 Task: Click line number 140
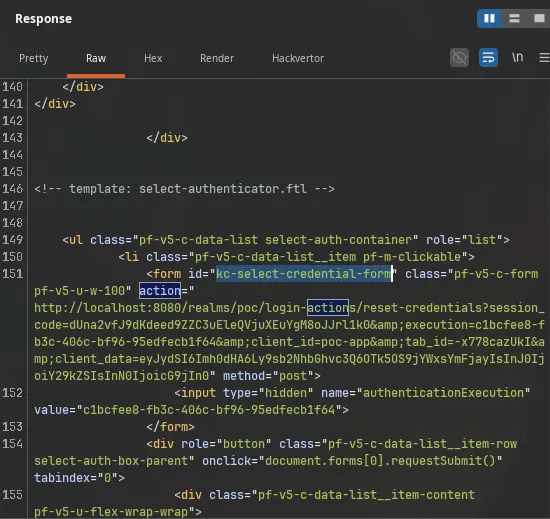(13, 87)
